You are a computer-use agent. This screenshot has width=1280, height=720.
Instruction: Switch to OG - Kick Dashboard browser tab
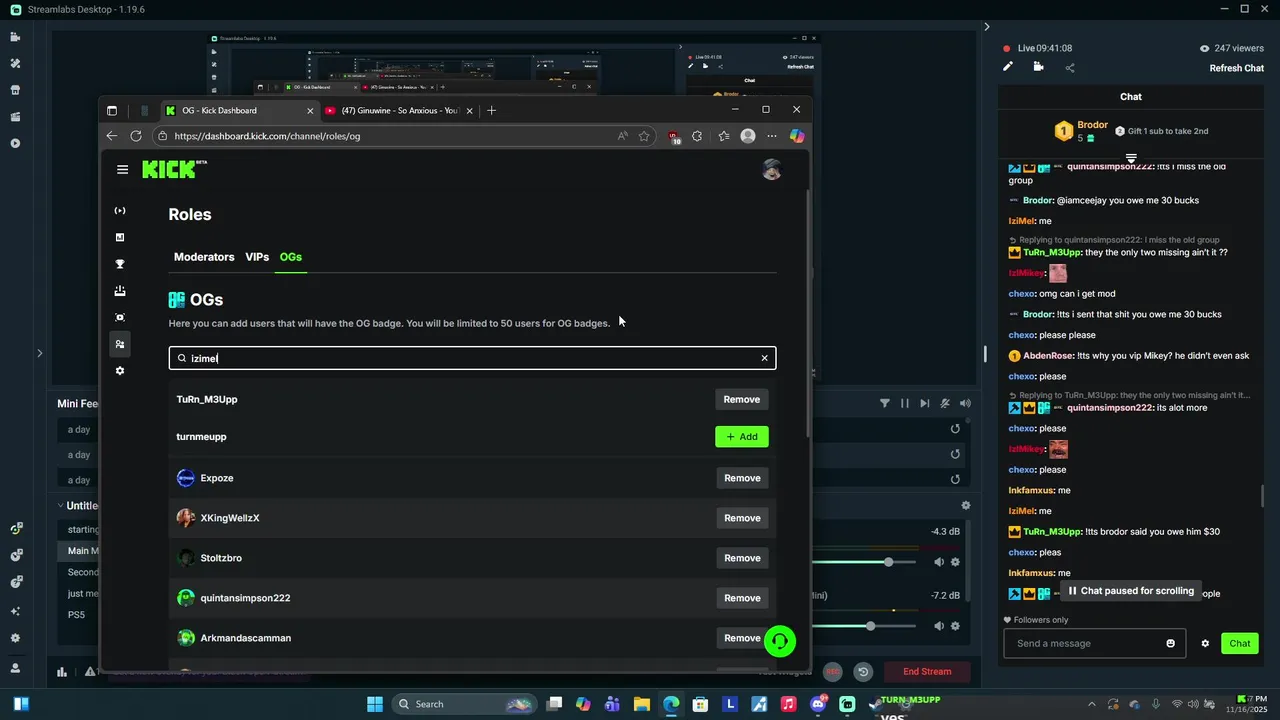[x=240, y=110]
